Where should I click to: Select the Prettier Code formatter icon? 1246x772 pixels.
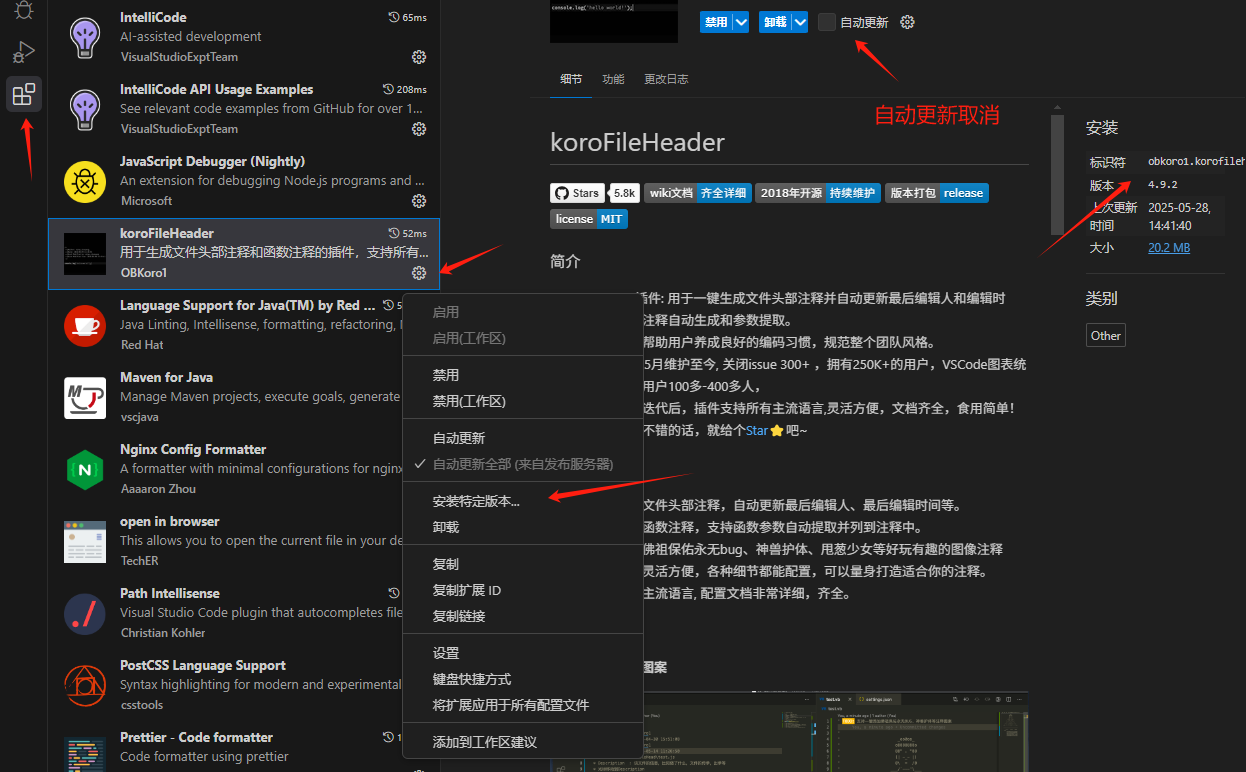coord(85,755)
